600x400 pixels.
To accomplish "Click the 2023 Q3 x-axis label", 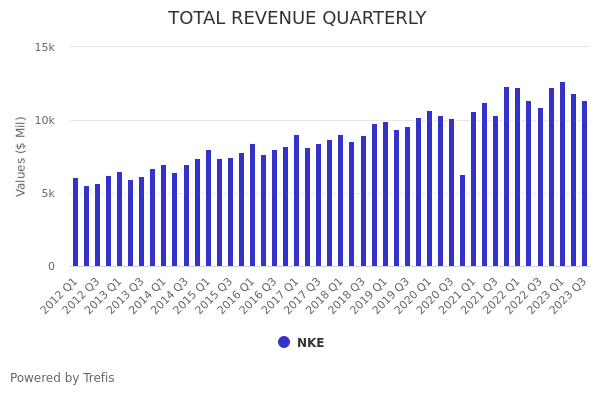I will click(569, 296).
